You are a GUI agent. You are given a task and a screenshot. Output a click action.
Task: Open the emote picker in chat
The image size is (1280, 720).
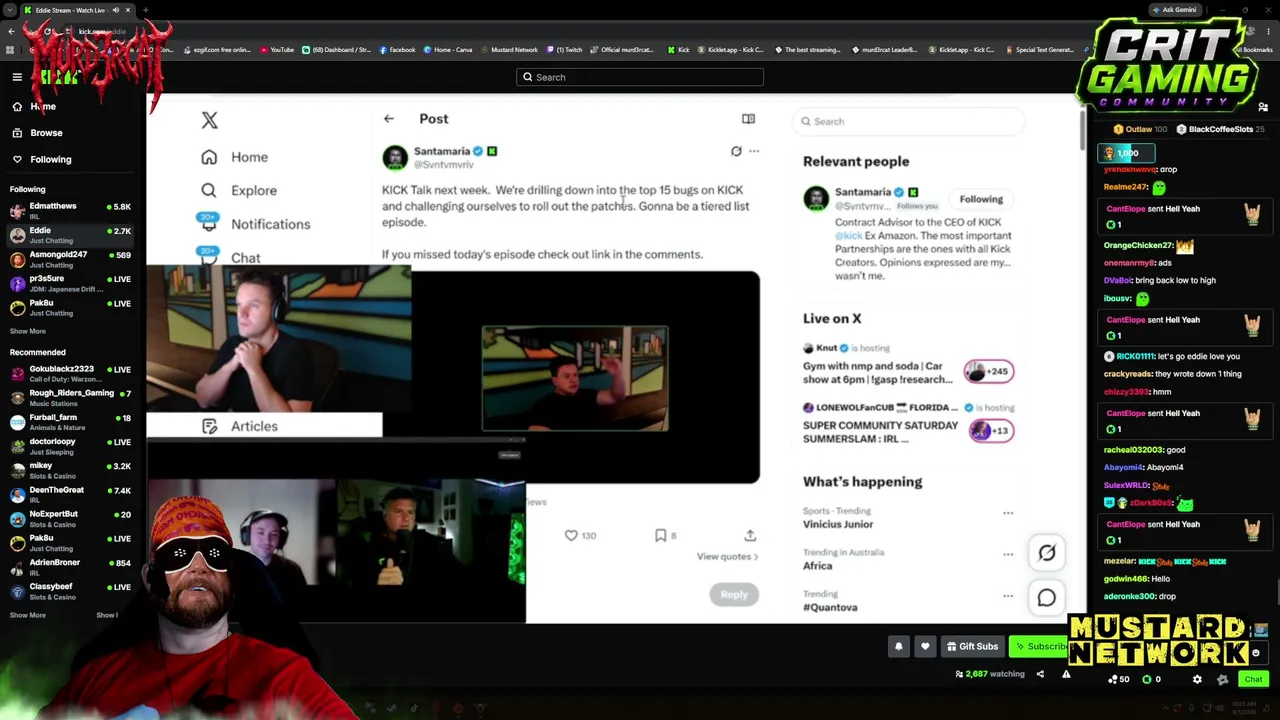[1256, 652]
